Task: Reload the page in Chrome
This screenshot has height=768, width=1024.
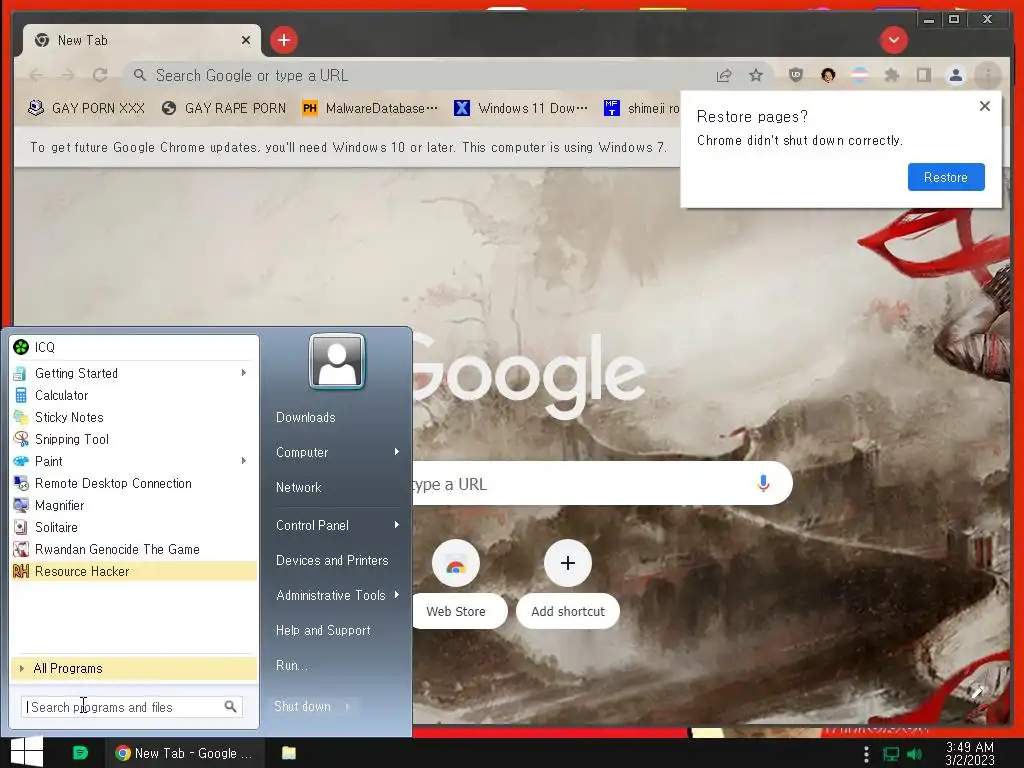Action: point(100,75)
